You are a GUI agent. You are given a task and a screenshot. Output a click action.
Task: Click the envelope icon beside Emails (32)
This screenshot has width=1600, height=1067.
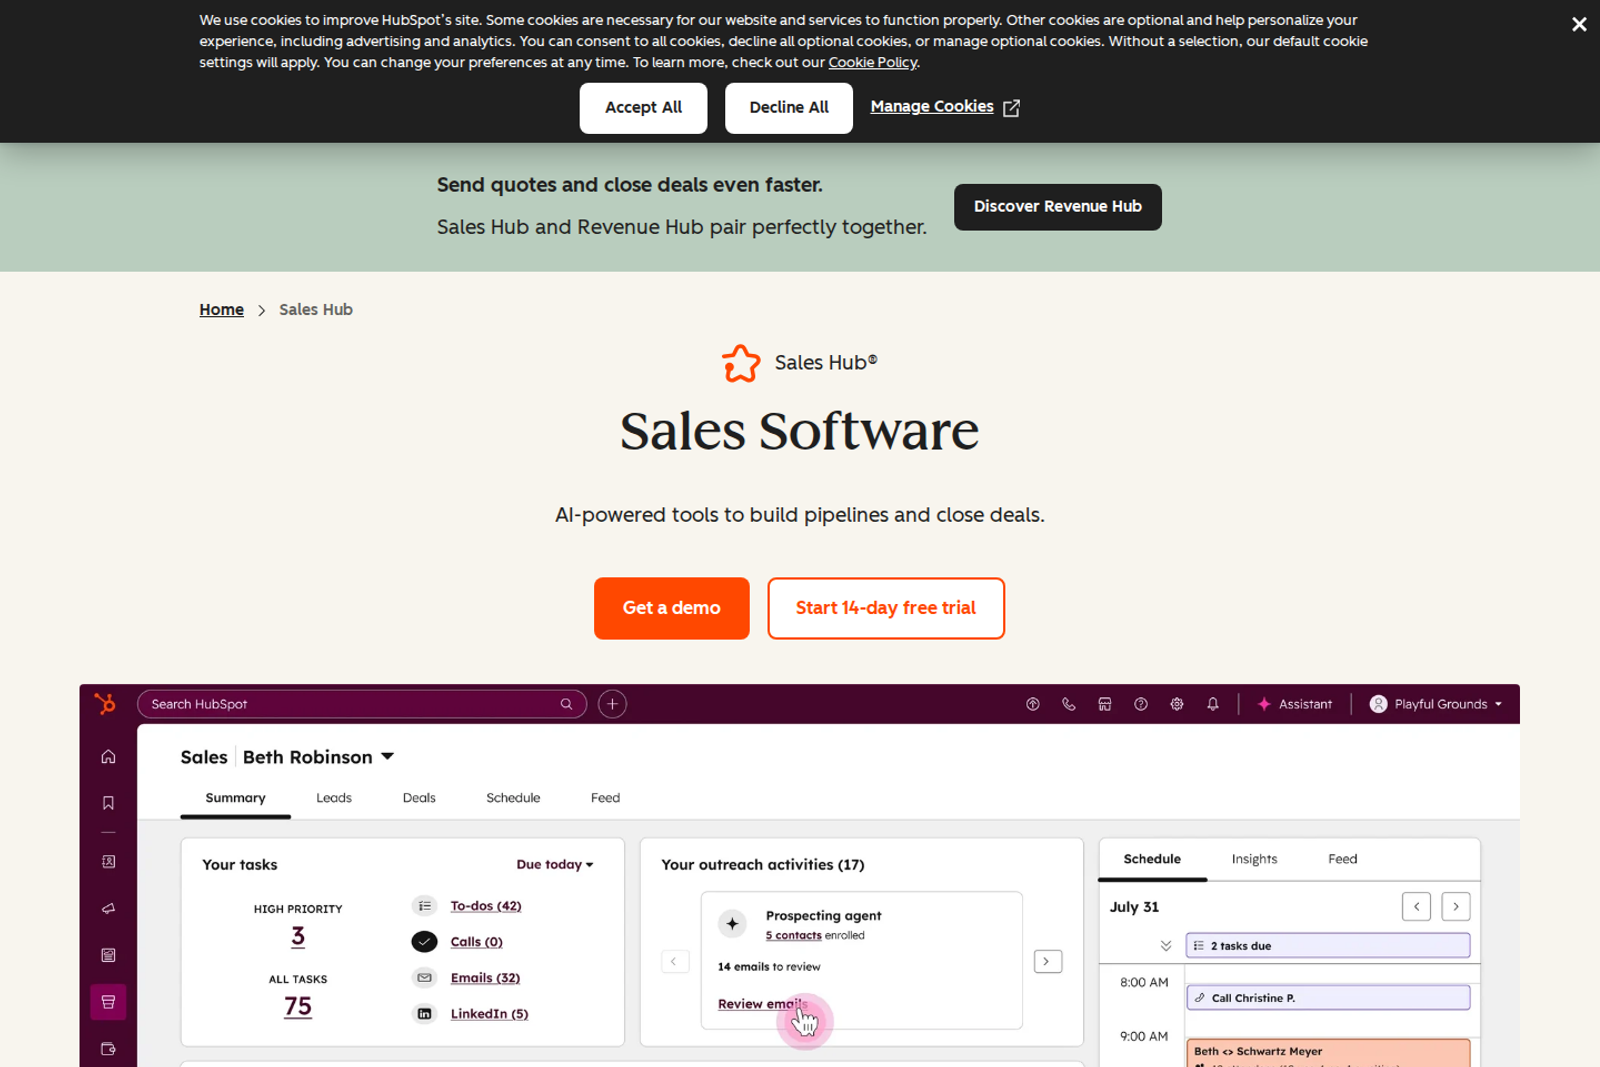425,978
